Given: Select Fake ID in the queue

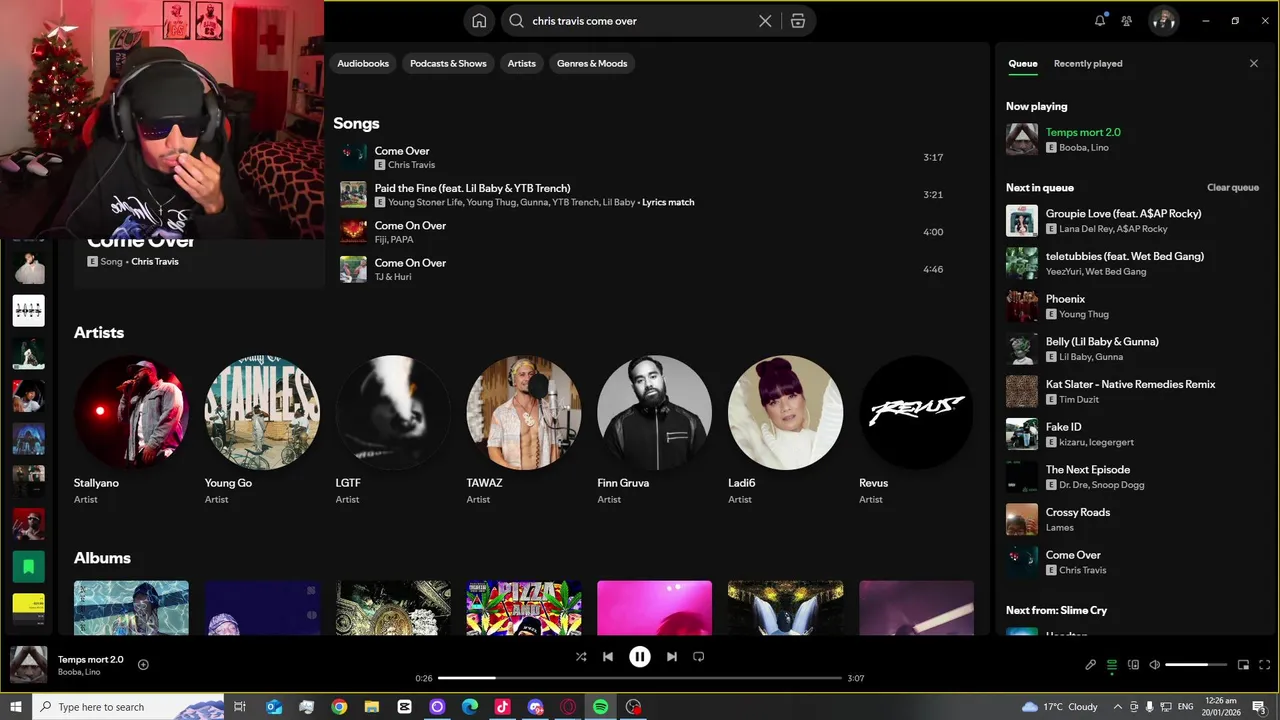Looking at the screenshot, I should coord(1134,434).
